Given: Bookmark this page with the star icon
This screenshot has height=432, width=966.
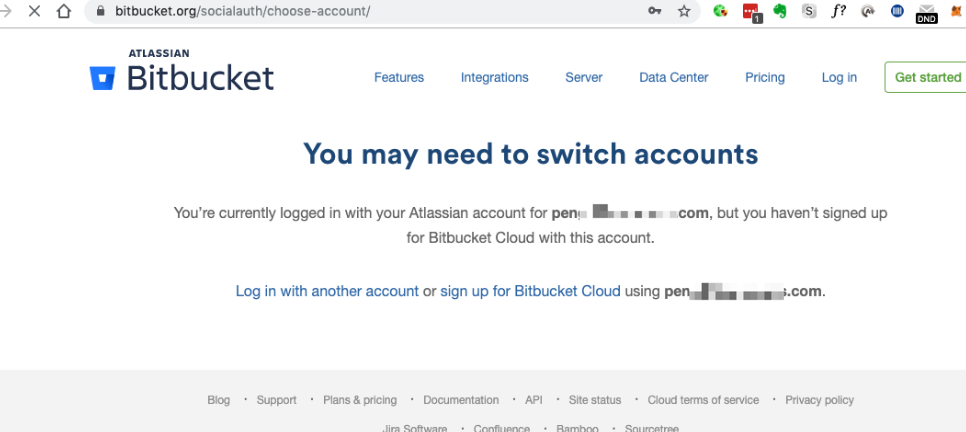Looking at the screenshot, I should tap(684, 11).
